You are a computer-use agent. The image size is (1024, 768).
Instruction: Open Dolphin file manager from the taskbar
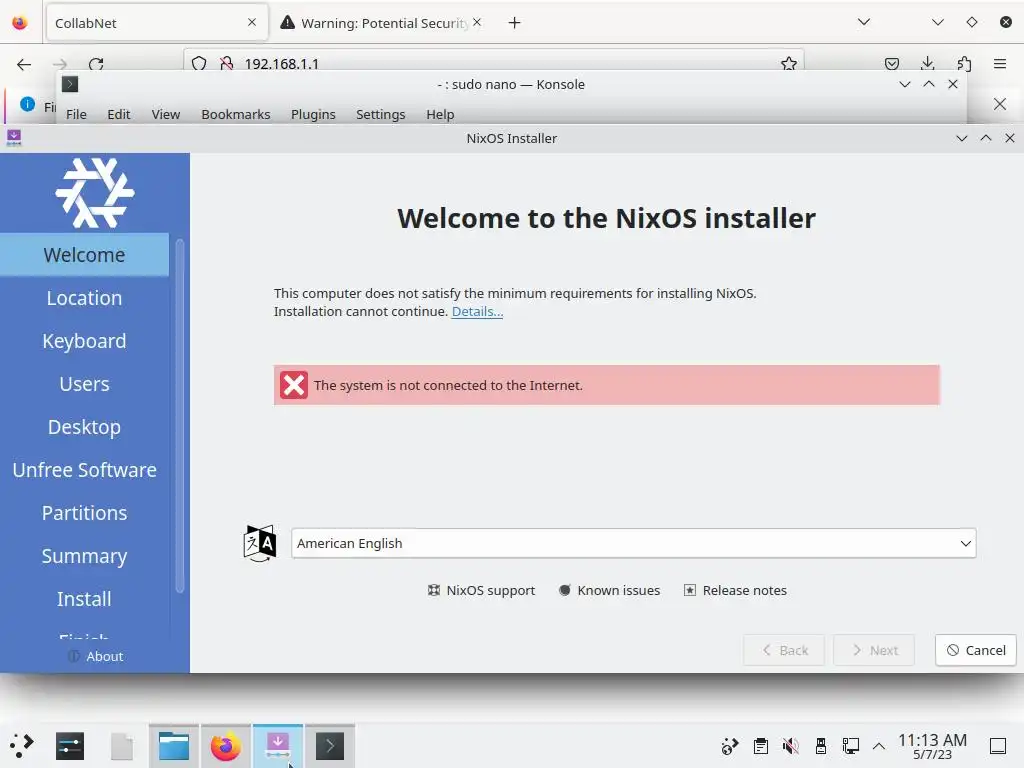pyautogui.click(x=174, y=746)
